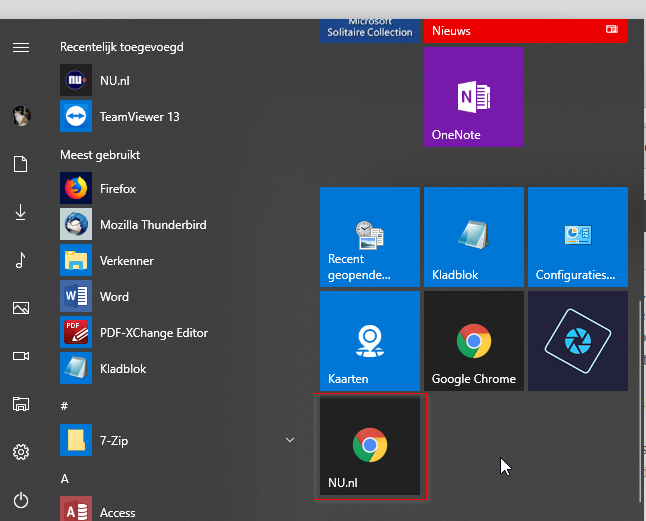Click the Power button icon

(21, 500)
